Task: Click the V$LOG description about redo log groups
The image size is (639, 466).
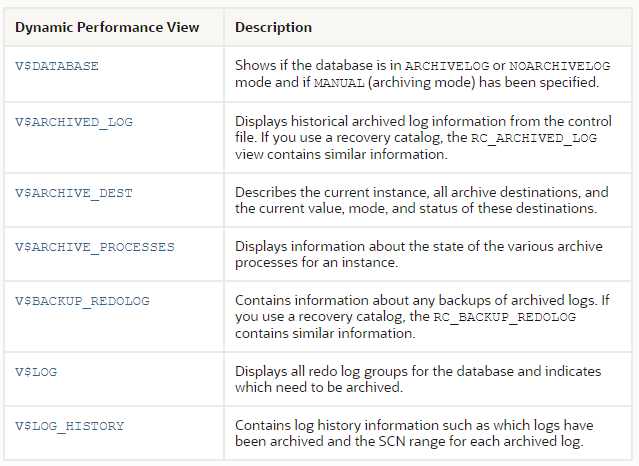Action: pyautogui.click(x=418, y=379)
